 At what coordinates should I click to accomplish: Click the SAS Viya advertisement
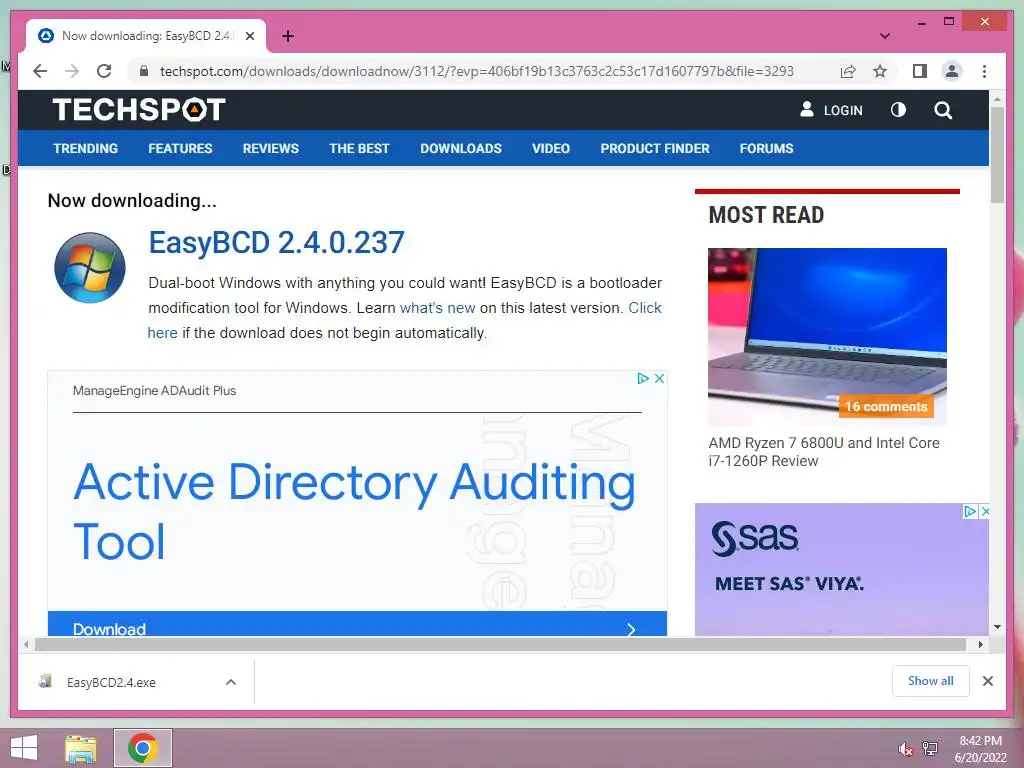(841, 569)
